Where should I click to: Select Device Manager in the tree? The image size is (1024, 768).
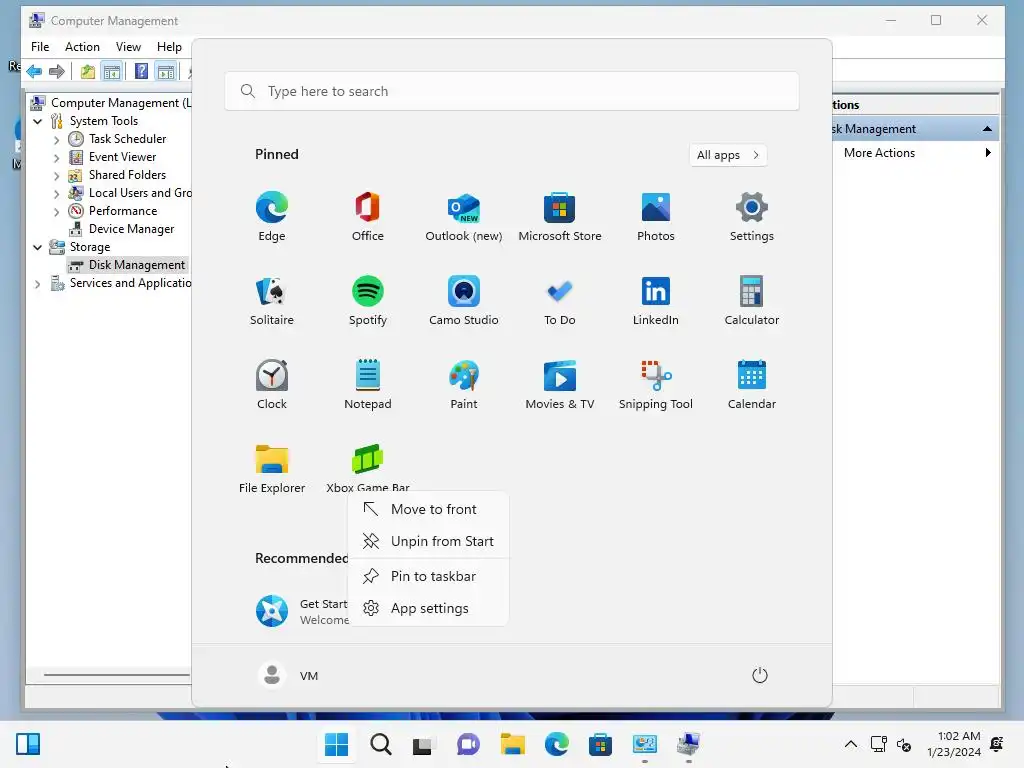coord(131,229)
